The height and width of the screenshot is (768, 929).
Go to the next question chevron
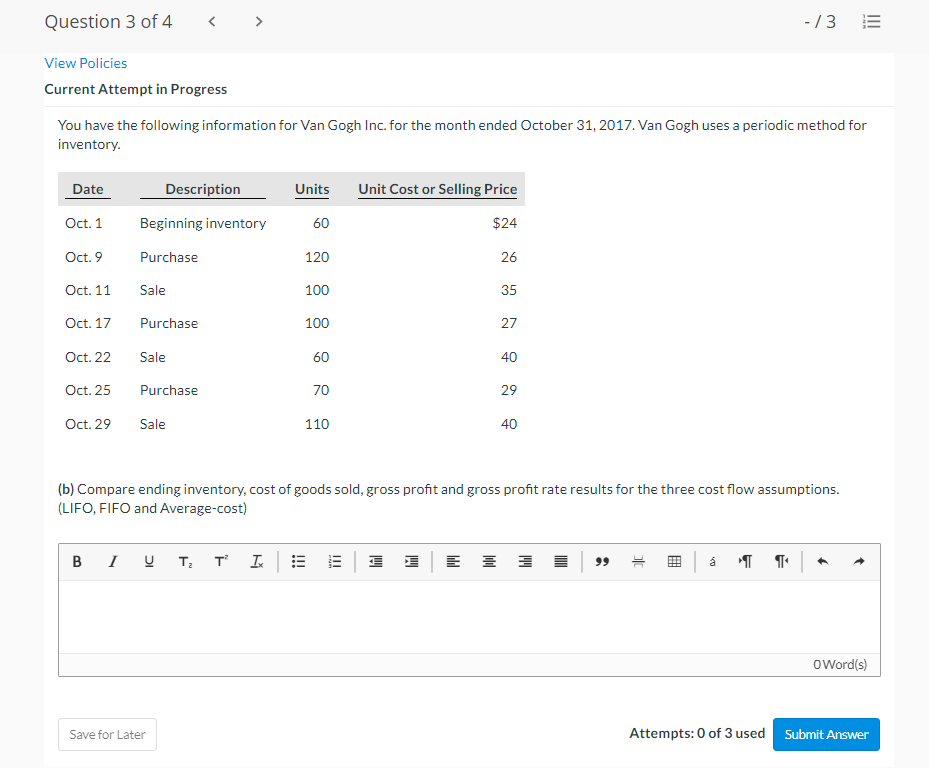click(x=258, y=20)
